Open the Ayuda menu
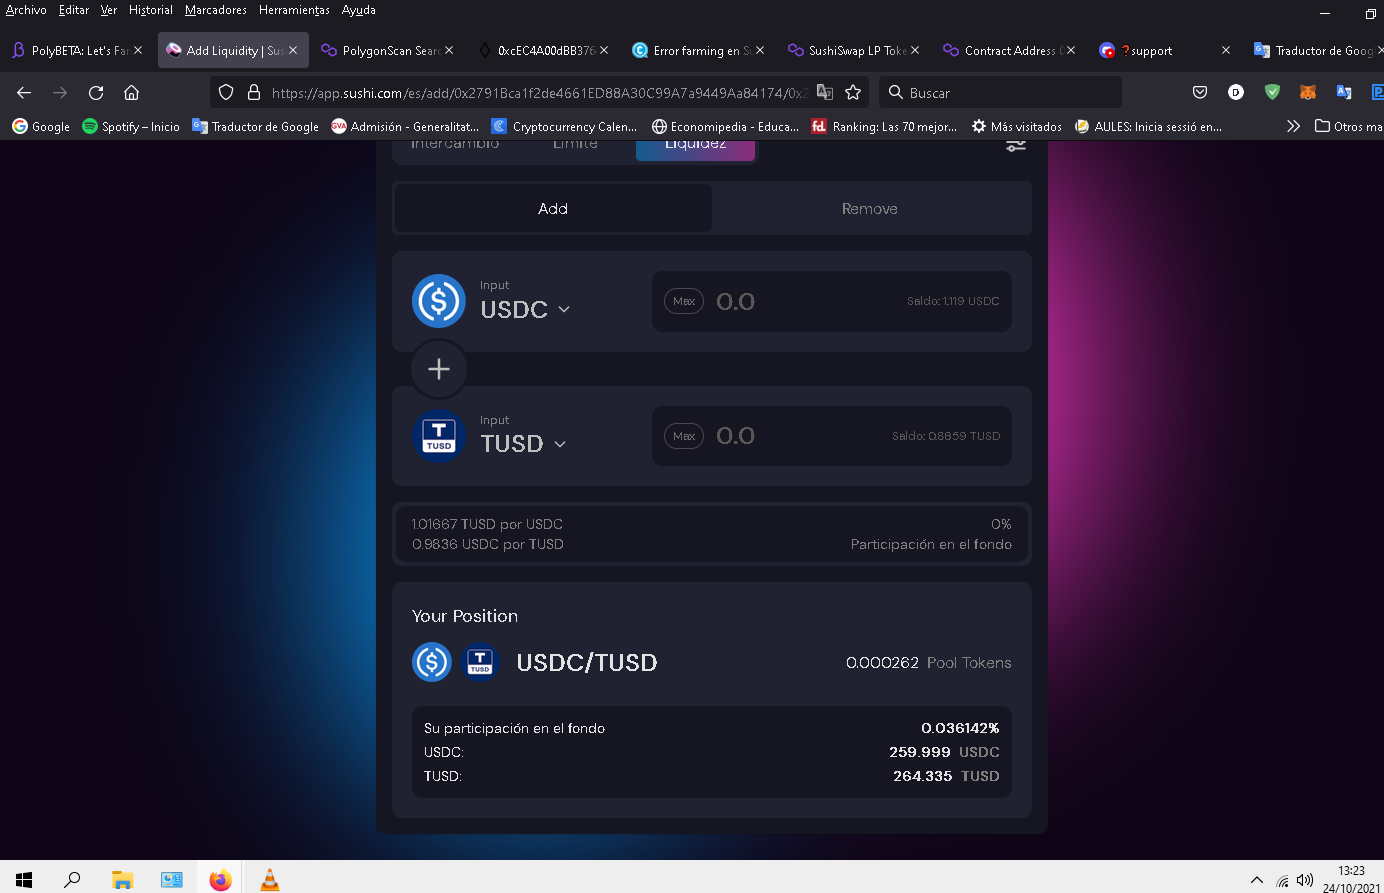The height and width of the screenshot is (893, 1384). pyautogui.click(x=359, y=10)
